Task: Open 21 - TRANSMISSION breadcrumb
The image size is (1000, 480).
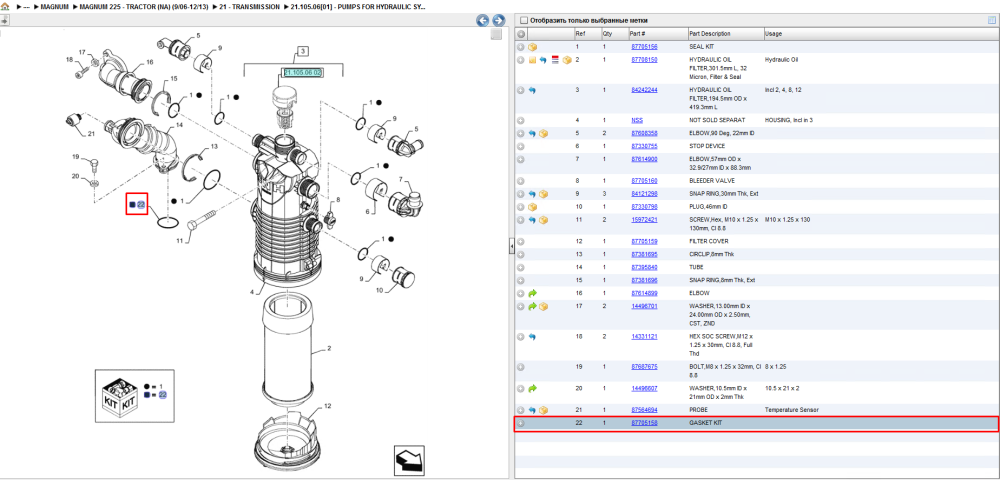Action: 249,6
